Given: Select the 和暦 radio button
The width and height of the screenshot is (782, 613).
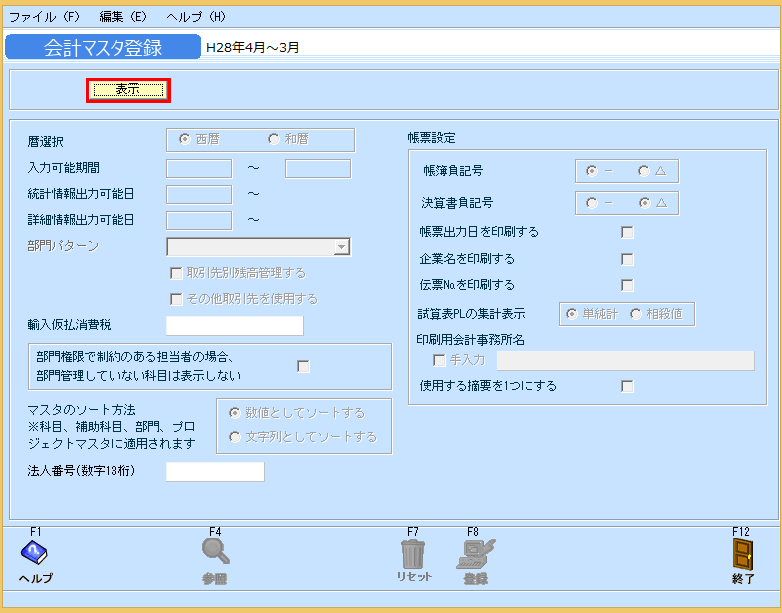Looking at the screenshot, I should pyautogui.click(x=274, y=139).
